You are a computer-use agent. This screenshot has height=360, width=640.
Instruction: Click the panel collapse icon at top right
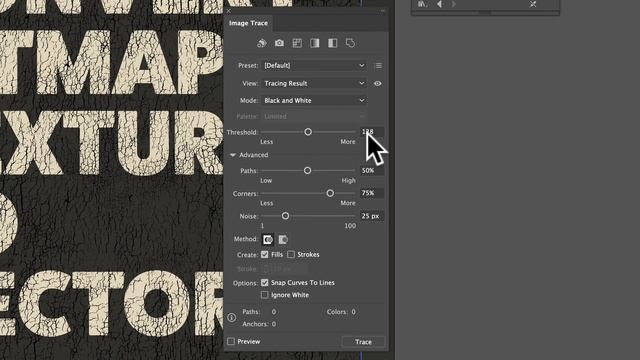tap(382, 11)
